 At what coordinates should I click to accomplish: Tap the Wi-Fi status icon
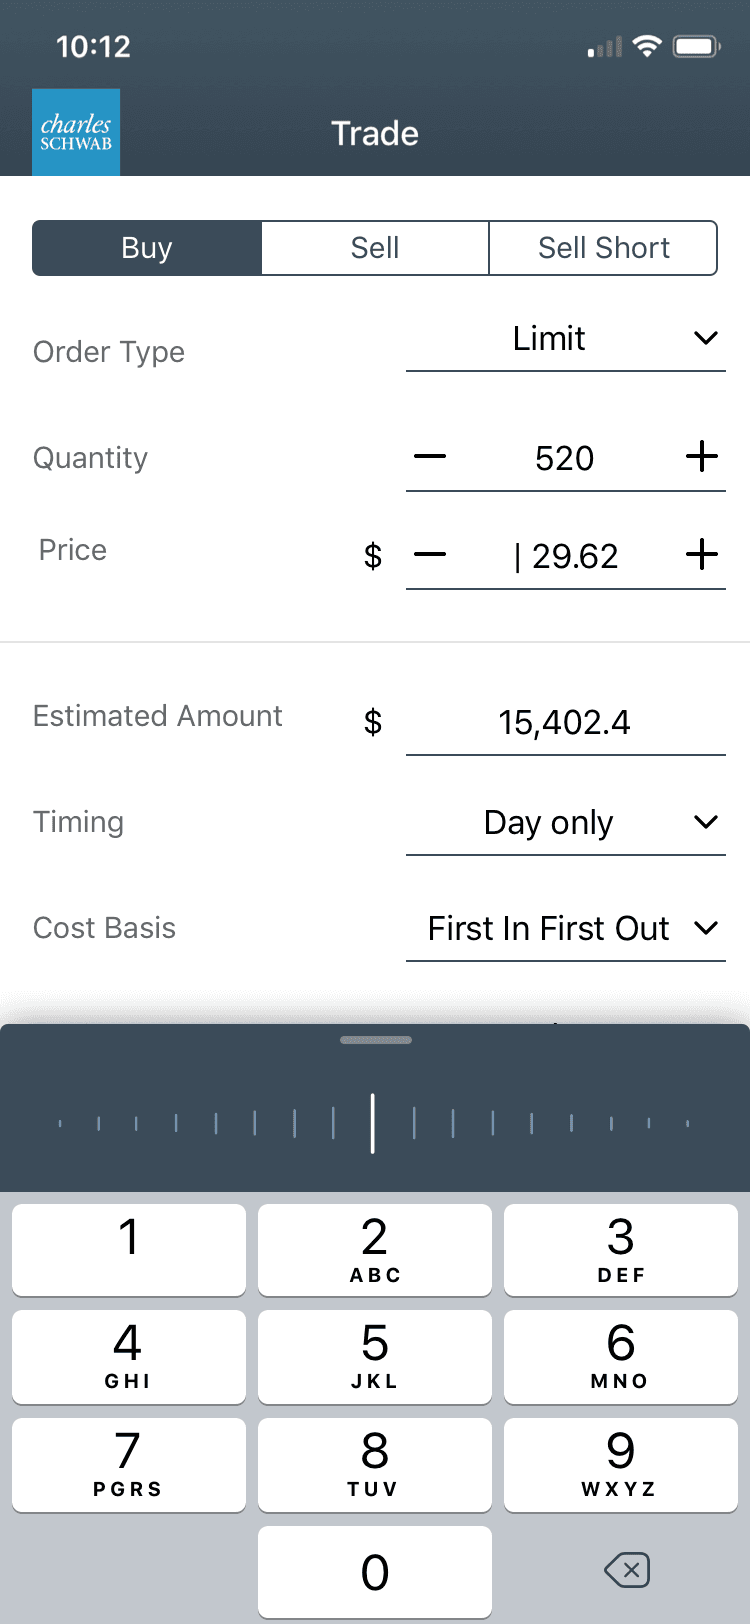click(x=648, y=47)
